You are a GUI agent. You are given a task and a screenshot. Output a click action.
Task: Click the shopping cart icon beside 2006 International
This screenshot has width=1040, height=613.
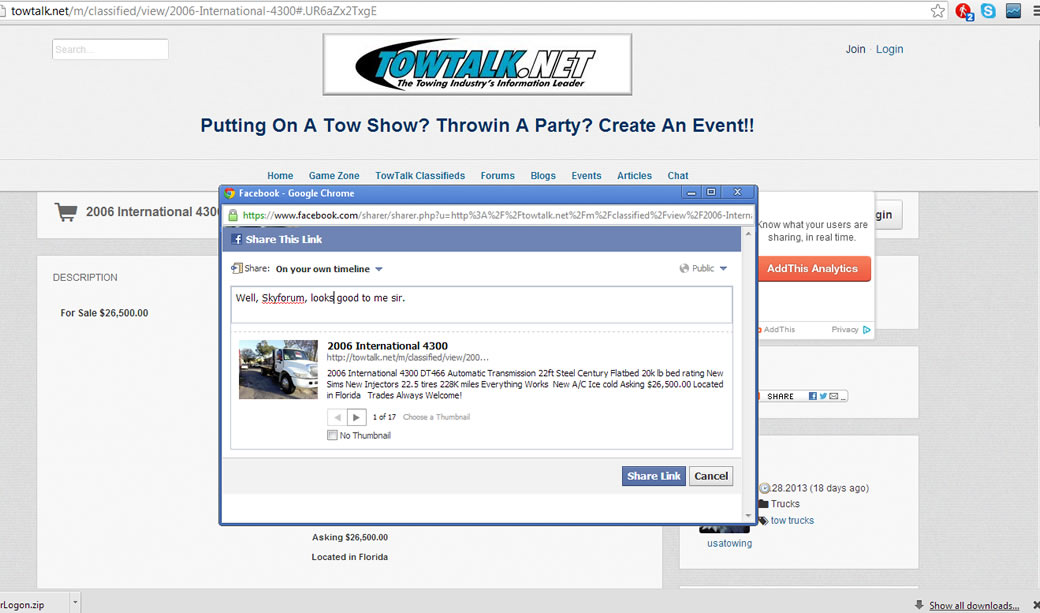(66, 212)
